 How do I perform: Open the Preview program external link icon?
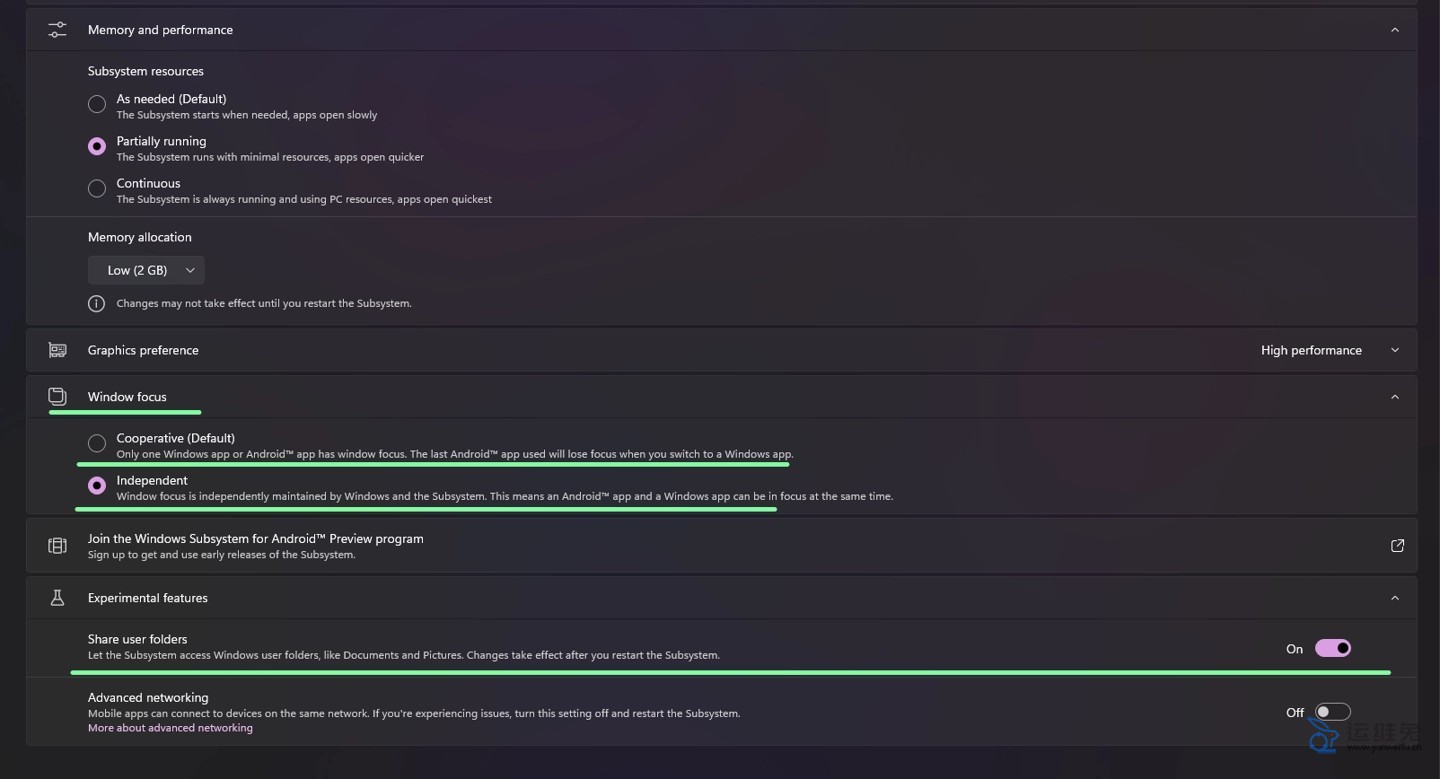click(1397, 546)
